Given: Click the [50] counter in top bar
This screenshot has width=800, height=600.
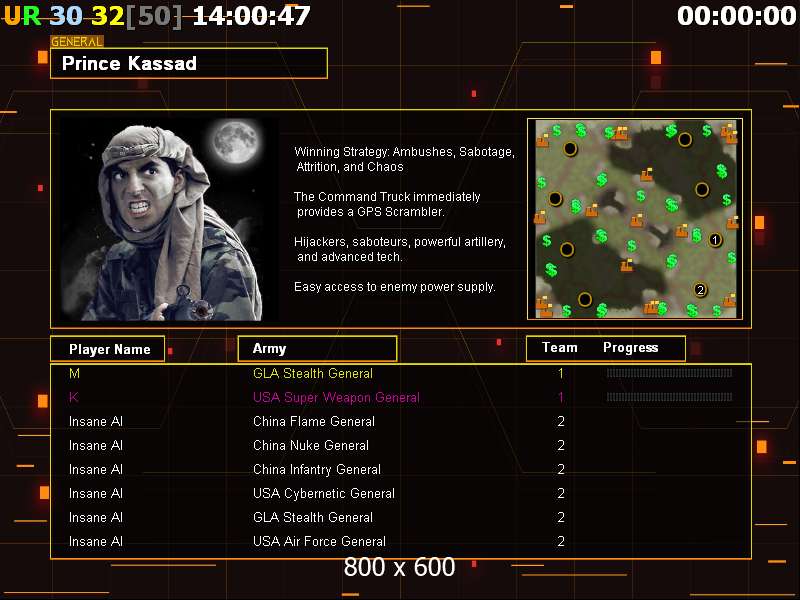Looking at the screenshot, I should [154, 16].
